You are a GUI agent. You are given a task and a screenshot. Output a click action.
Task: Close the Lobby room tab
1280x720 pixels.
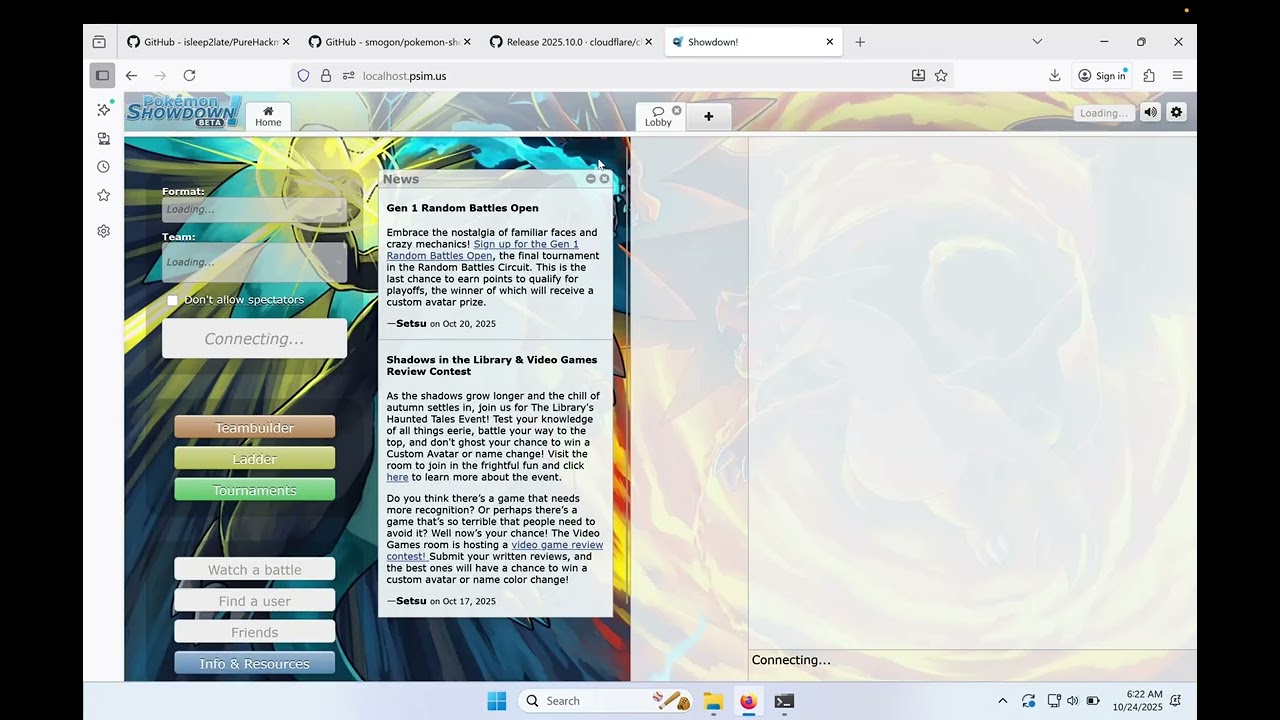point(677,110)
